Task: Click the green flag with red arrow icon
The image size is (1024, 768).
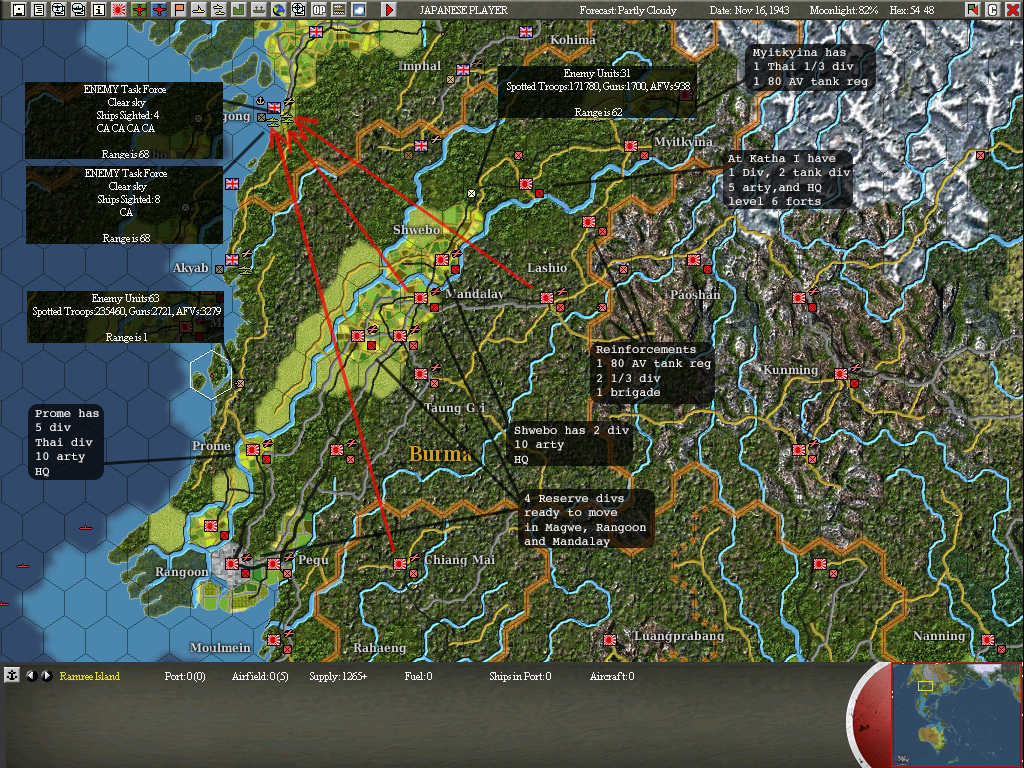Action: click(x=973, y=10)
